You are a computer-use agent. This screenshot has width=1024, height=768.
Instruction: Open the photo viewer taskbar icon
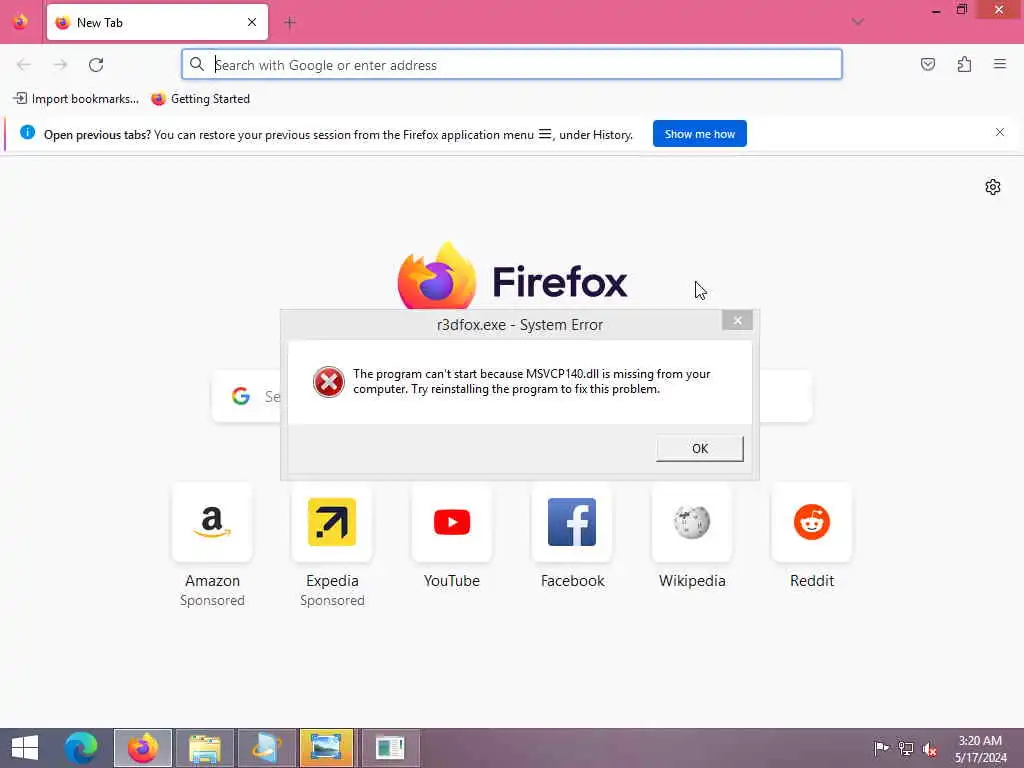pyautogui.click(x=326, y=748)
